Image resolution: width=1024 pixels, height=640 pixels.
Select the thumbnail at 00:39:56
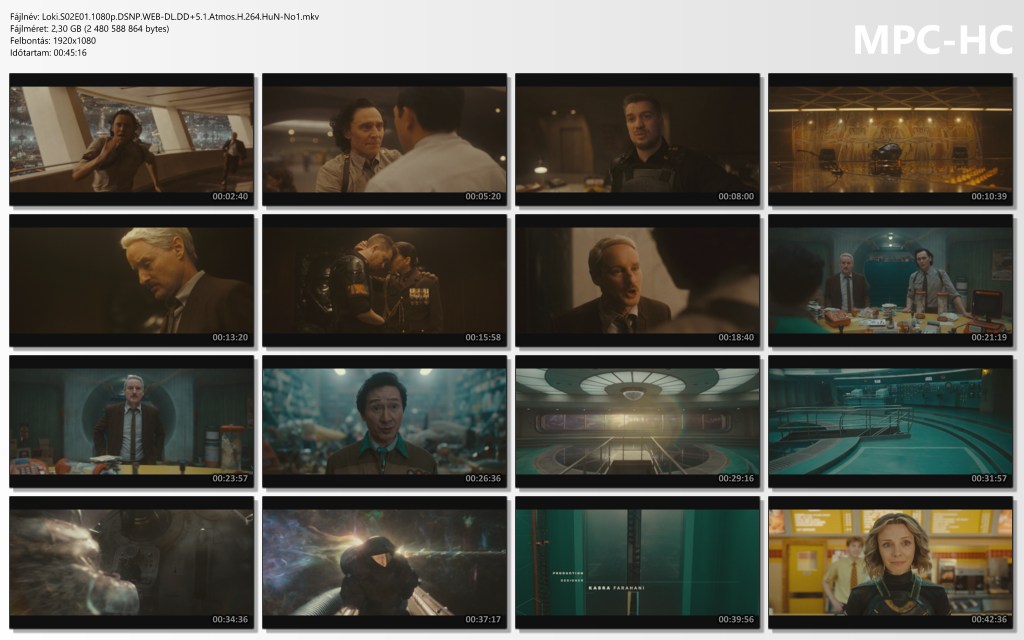pyautogui.click(x=637, y=562)
